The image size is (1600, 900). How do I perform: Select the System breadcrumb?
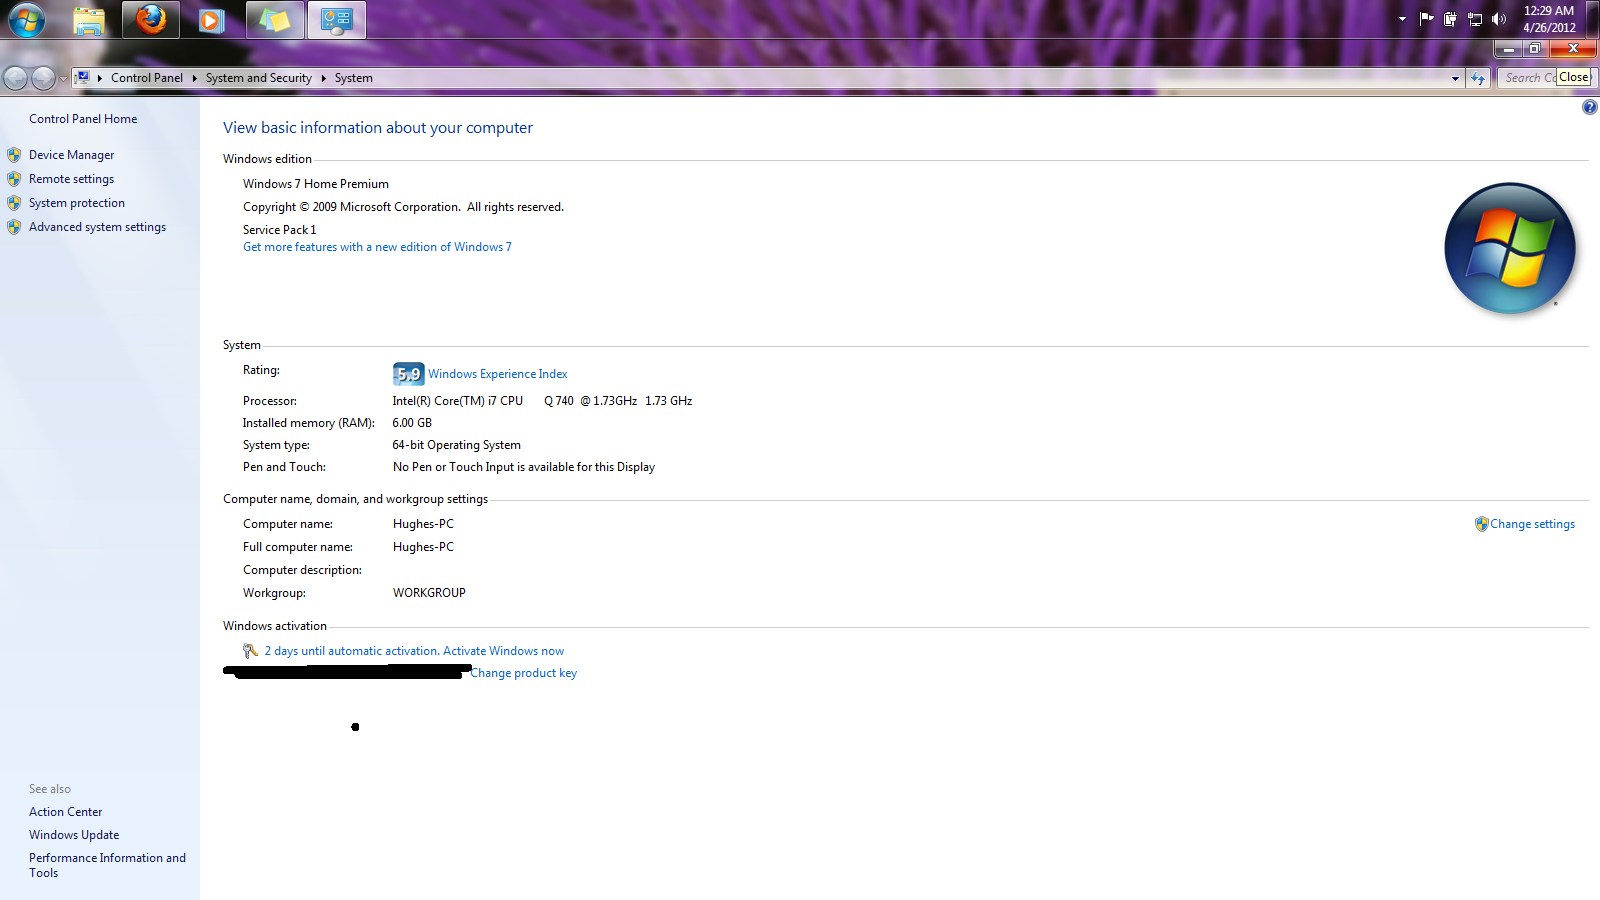pyautogui.click(x=354, y=78)
